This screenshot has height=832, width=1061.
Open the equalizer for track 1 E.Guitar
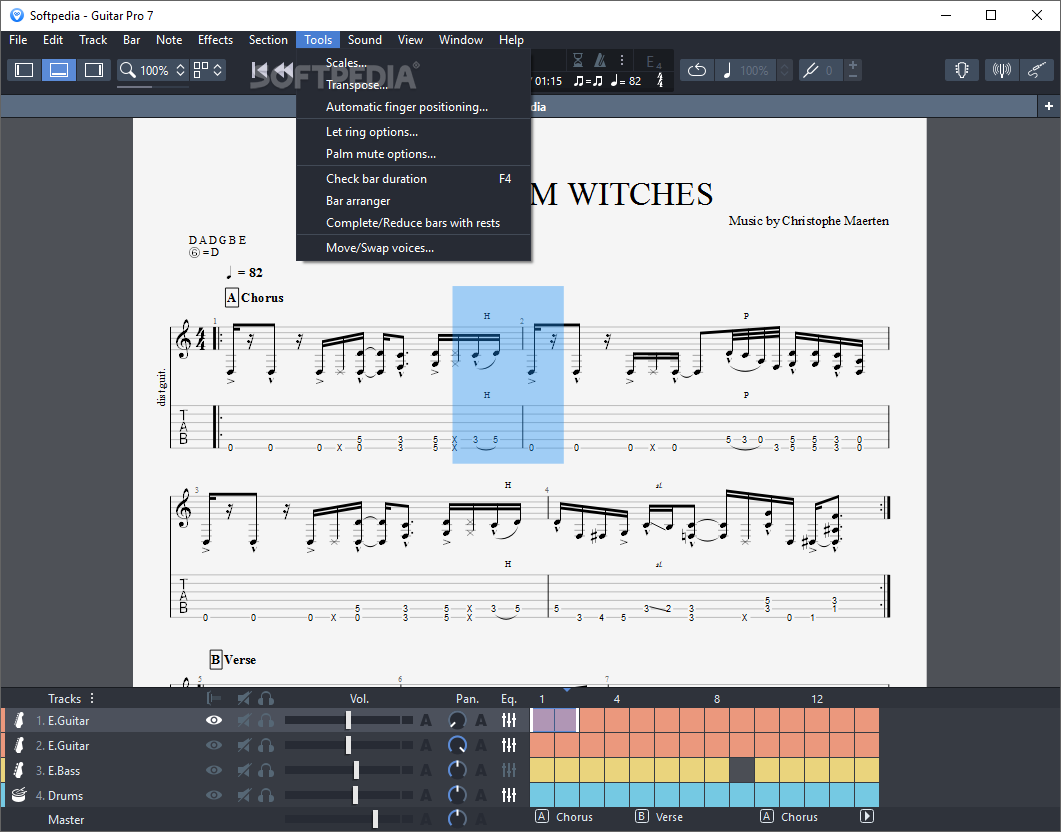click(509, 720)
